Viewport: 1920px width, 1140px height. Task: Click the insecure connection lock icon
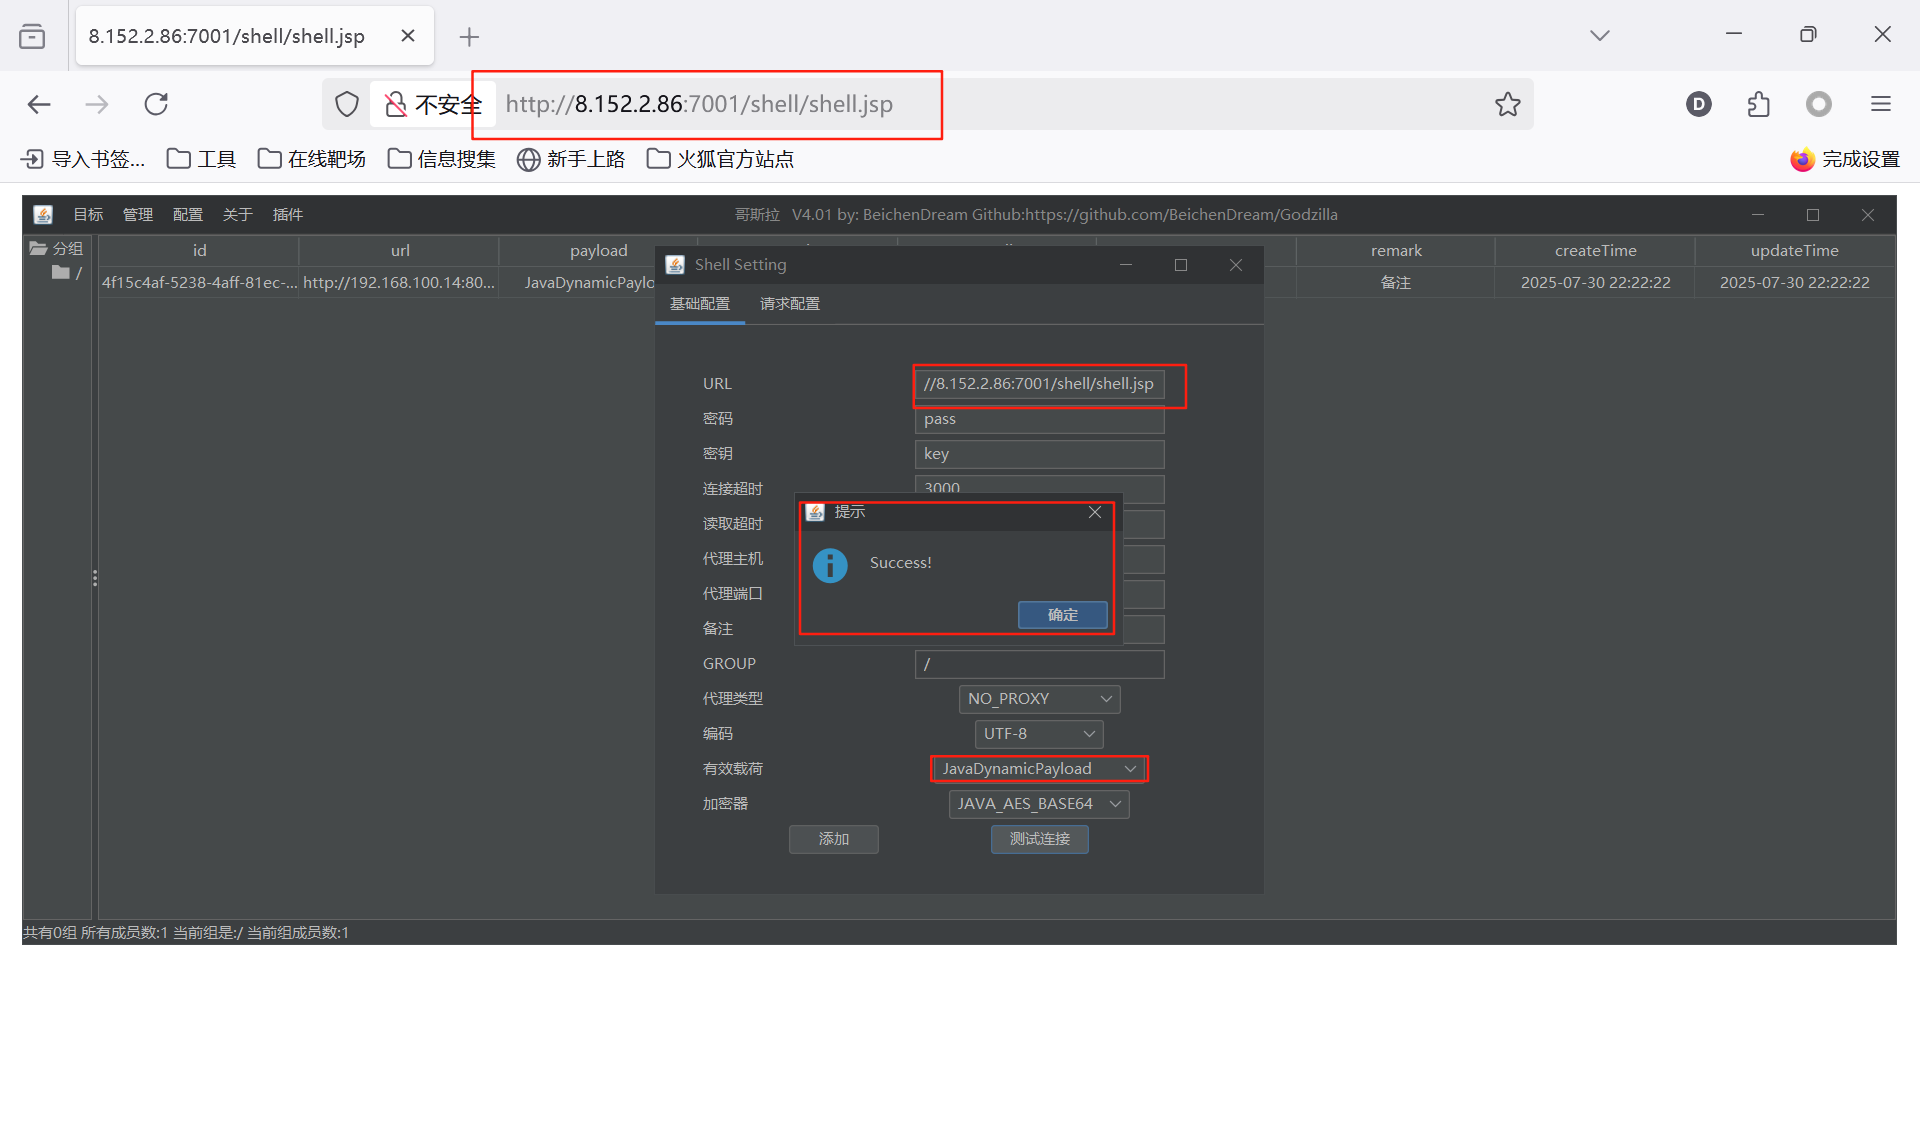tap(396, 104)
